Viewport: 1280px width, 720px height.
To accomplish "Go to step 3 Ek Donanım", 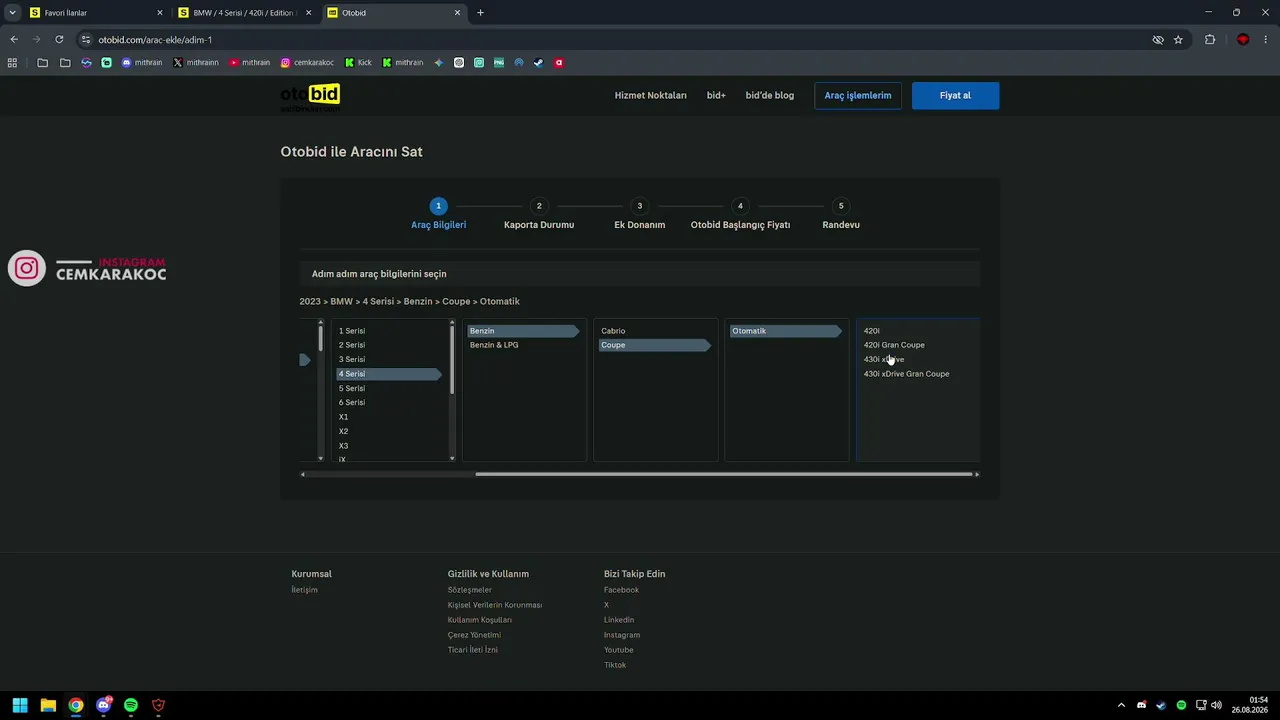I will 640,214.
